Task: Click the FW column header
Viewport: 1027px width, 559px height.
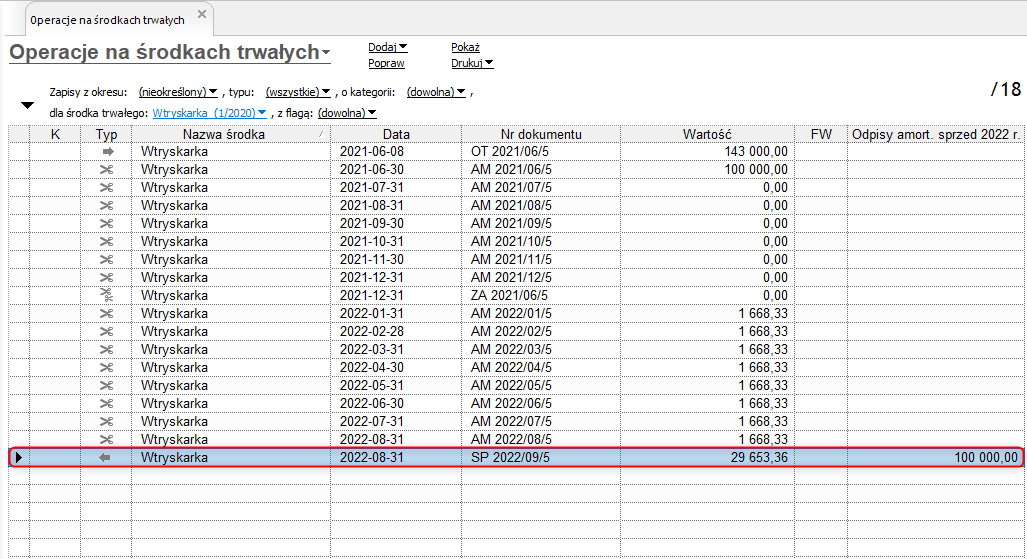Action: (x=821, y=134)
